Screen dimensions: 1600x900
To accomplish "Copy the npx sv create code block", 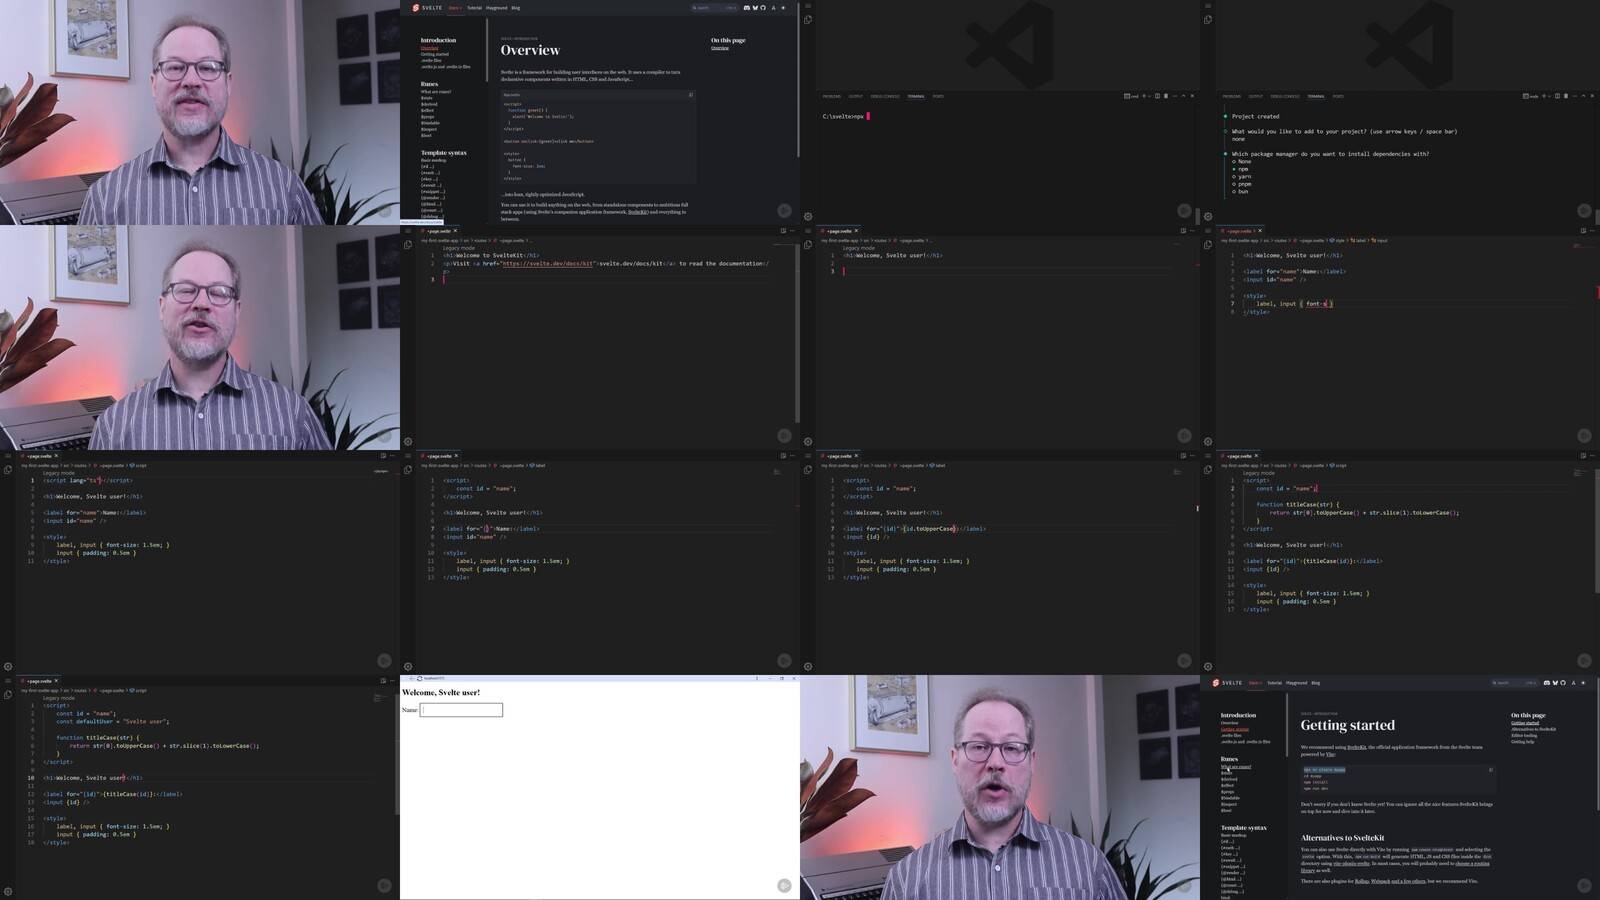I will coord(1491,770).
